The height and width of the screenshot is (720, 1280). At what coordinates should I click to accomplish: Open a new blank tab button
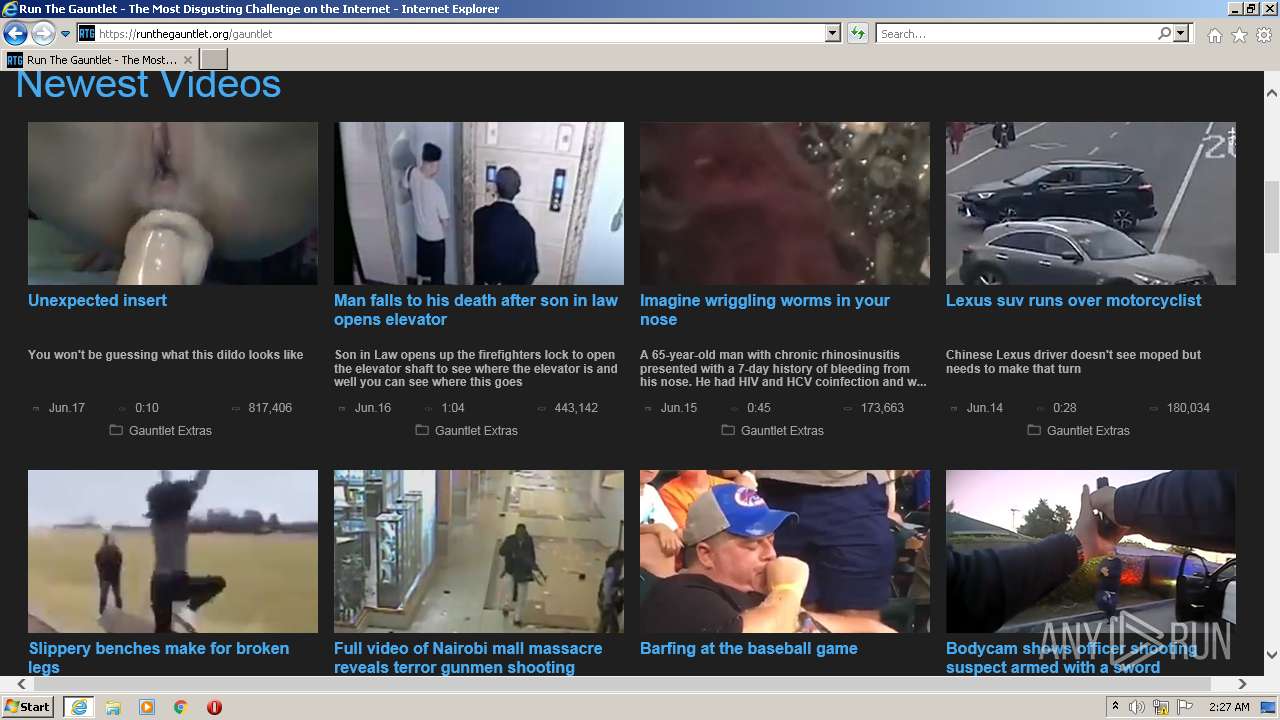pyautogui.click(x=213, y=60)
